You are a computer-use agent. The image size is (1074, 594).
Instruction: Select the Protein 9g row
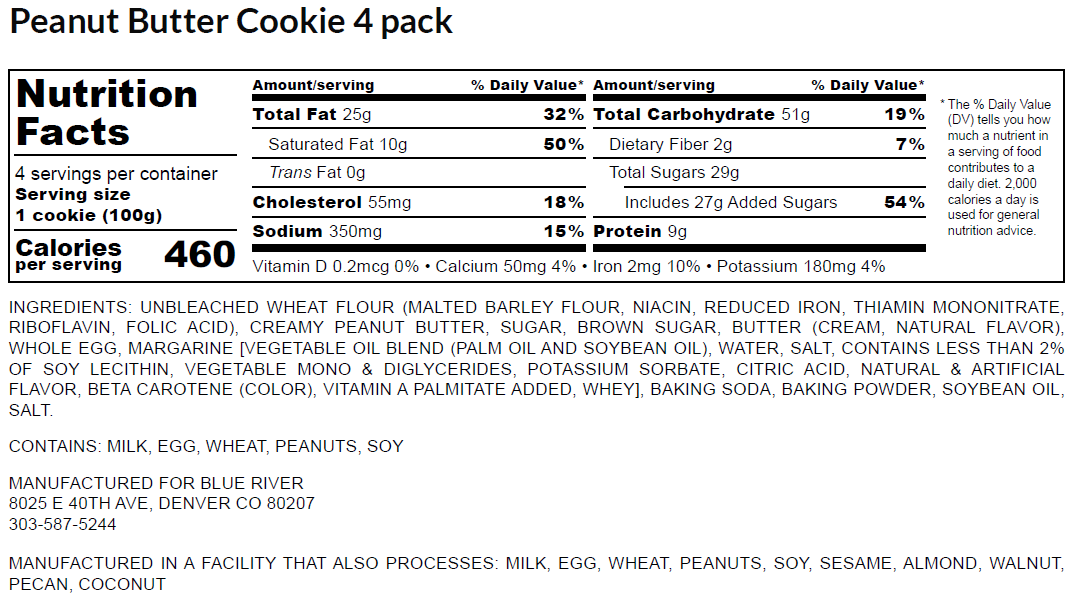[x=640, y=232]
